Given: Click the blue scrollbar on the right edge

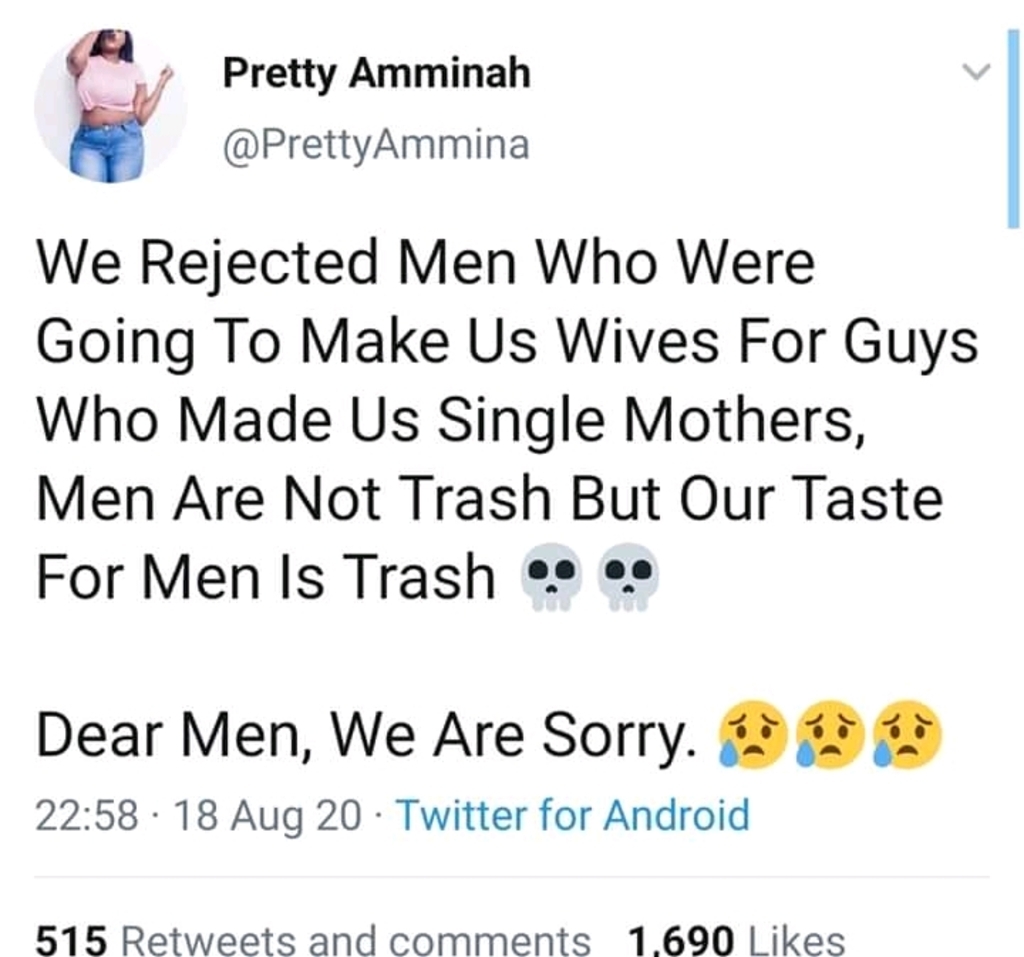Looking at the screenshot, I should click(1014, 127).
